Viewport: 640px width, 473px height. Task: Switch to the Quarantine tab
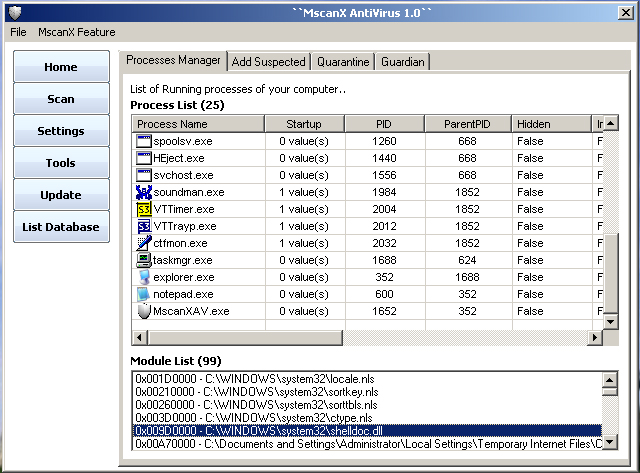(x=343, y=62)
